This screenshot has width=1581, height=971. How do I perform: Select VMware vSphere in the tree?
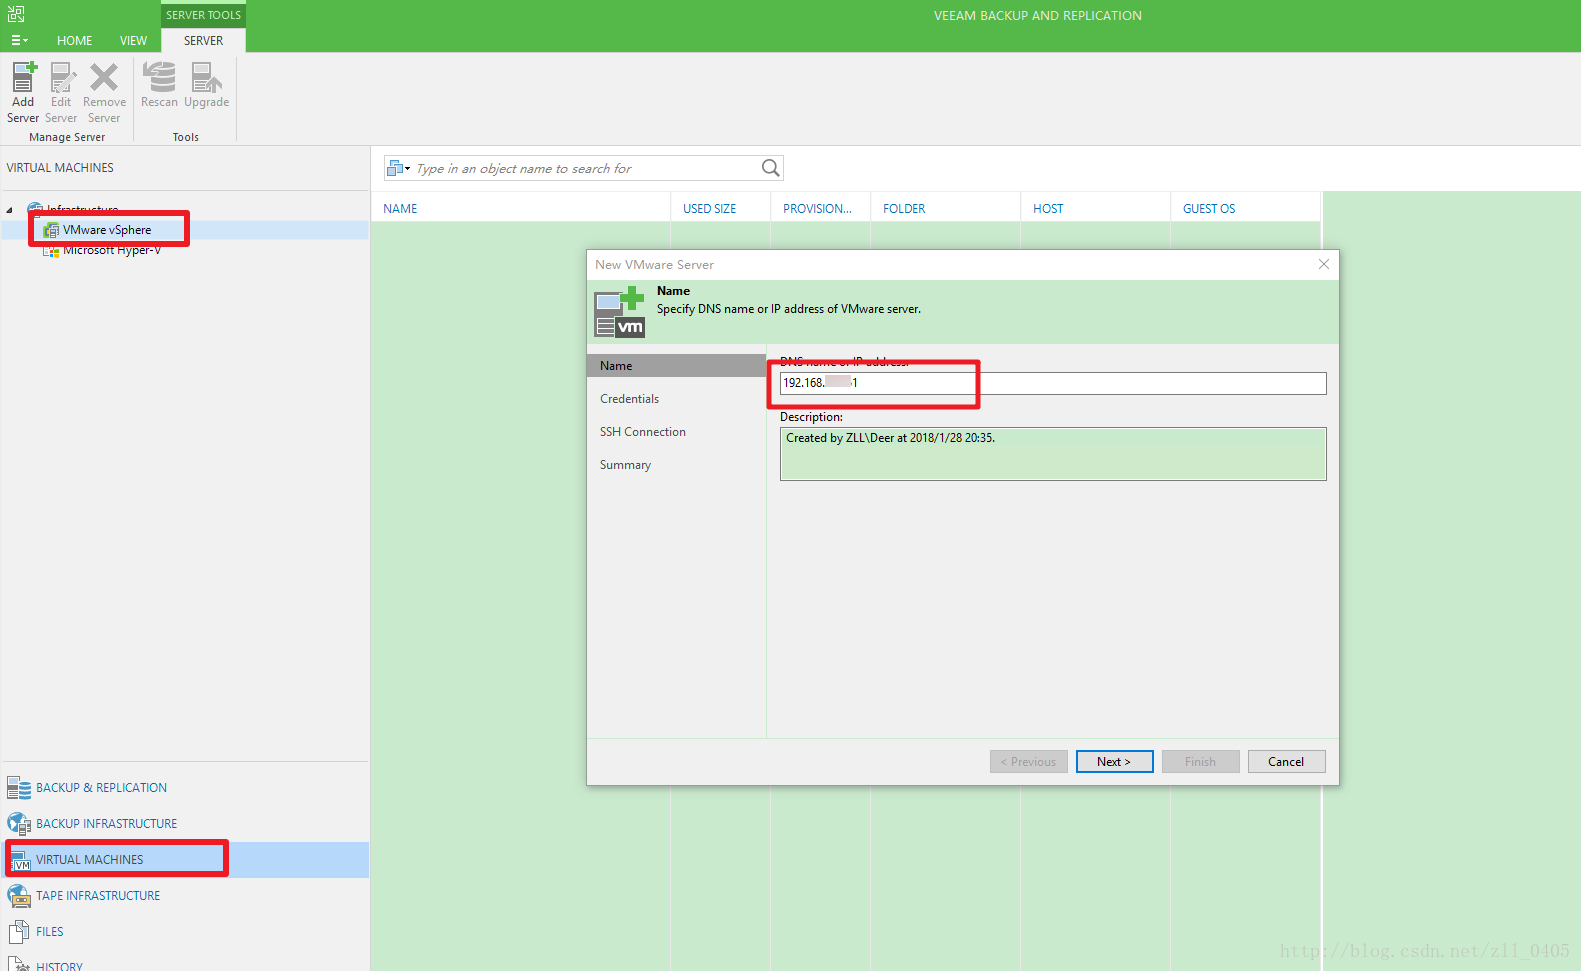pyautogui.click(x=107, y=230)
